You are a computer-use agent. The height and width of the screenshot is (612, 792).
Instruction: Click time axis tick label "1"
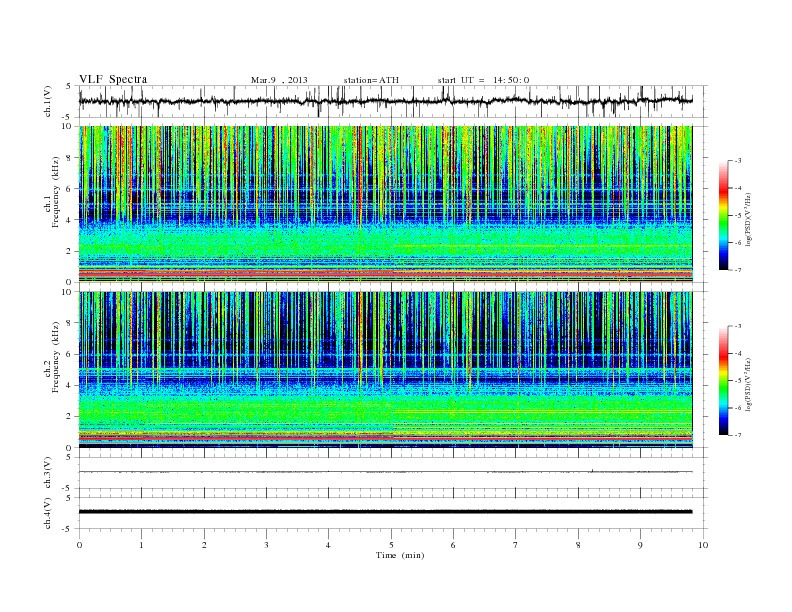[142, 545]
